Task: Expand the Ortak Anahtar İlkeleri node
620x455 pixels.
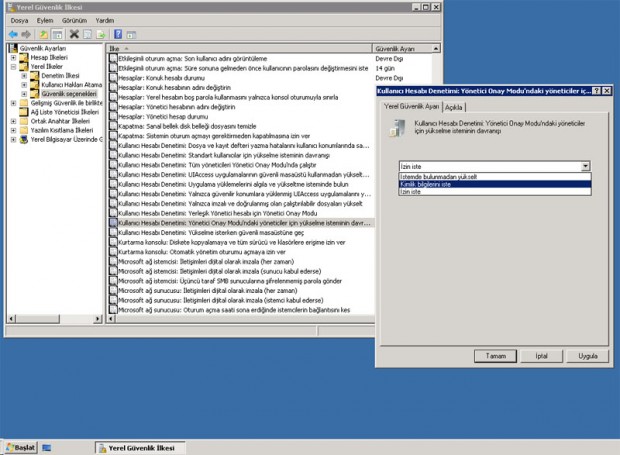Action: coord(13,120)
